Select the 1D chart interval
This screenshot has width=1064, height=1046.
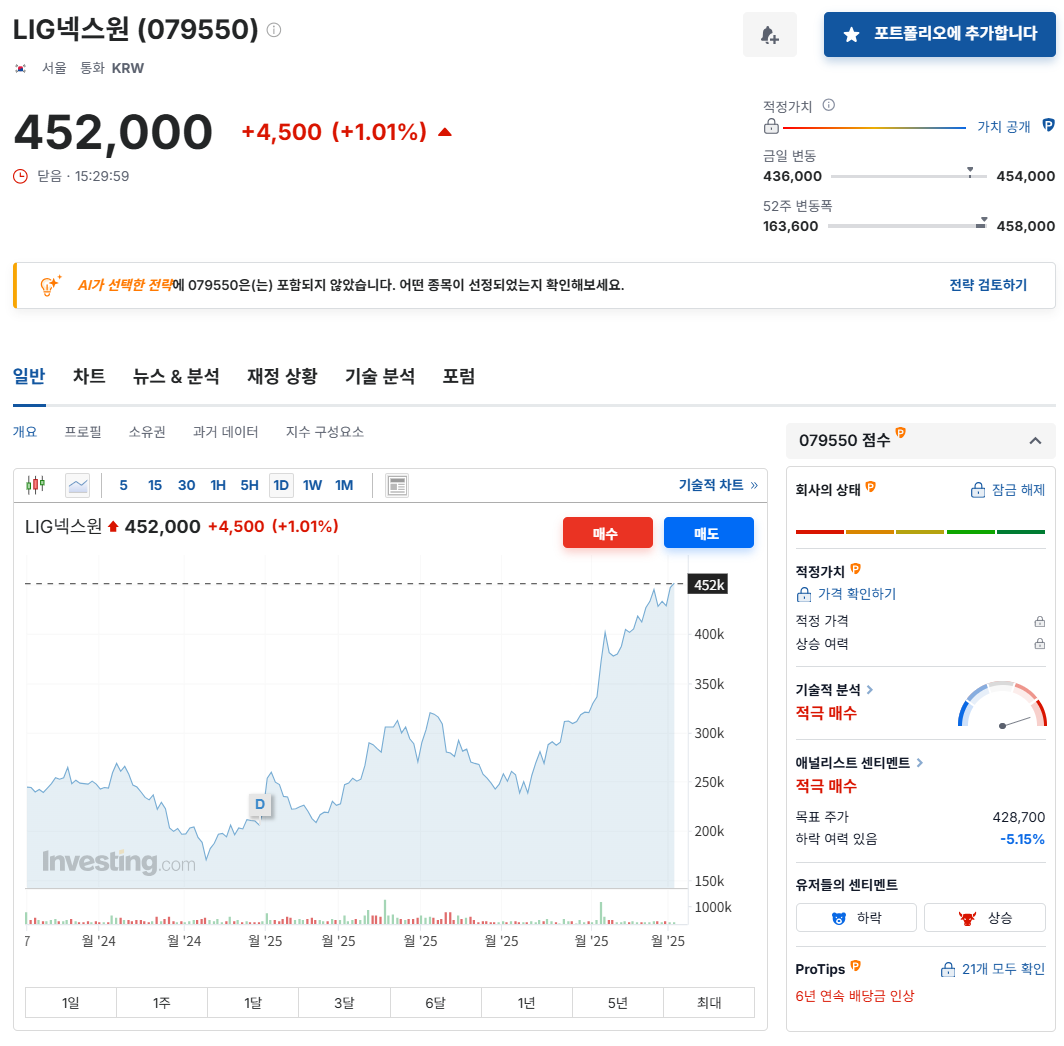point(281,485)
